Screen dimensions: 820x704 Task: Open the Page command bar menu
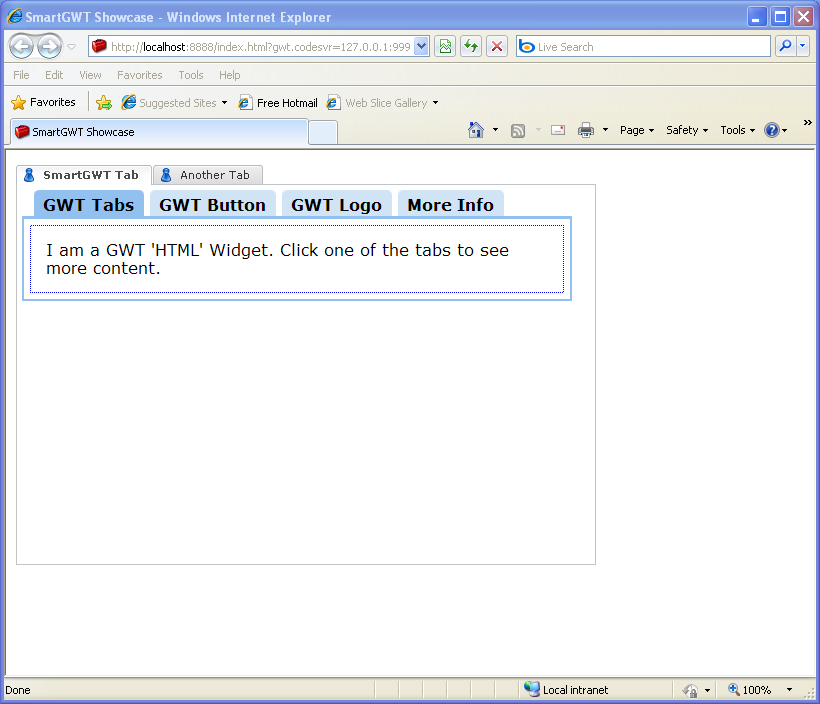[x=636, y=130]
